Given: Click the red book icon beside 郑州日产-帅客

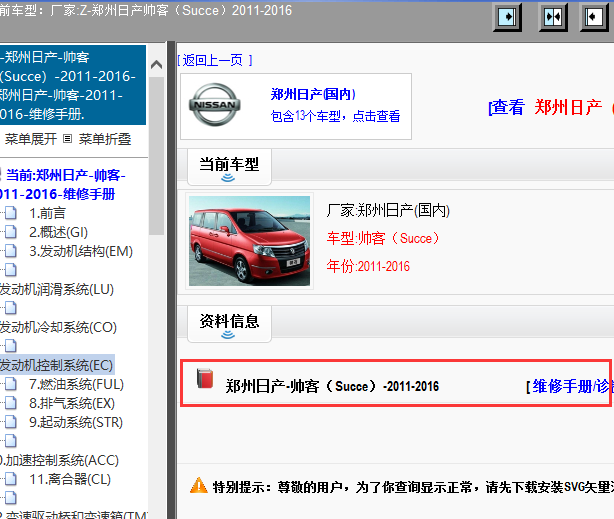Looking at the screenshot, I should [205, 378].
